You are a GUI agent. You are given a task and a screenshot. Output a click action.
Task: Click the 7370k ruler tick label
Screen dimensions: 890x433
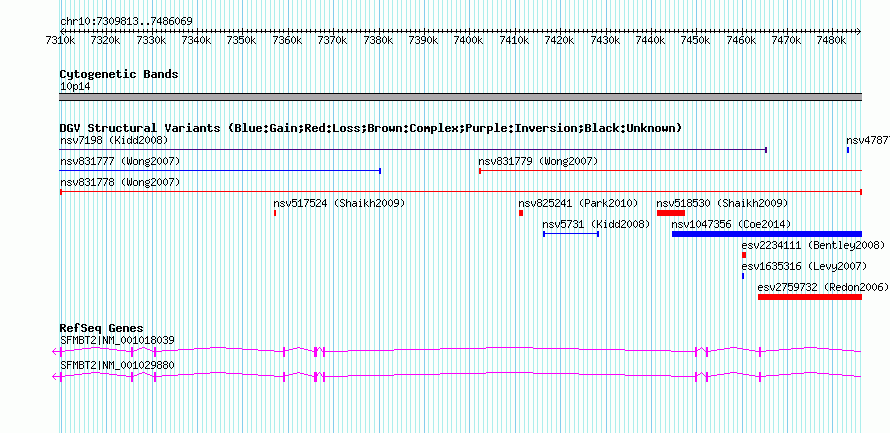pyautogui.click(x=331, y=40)
